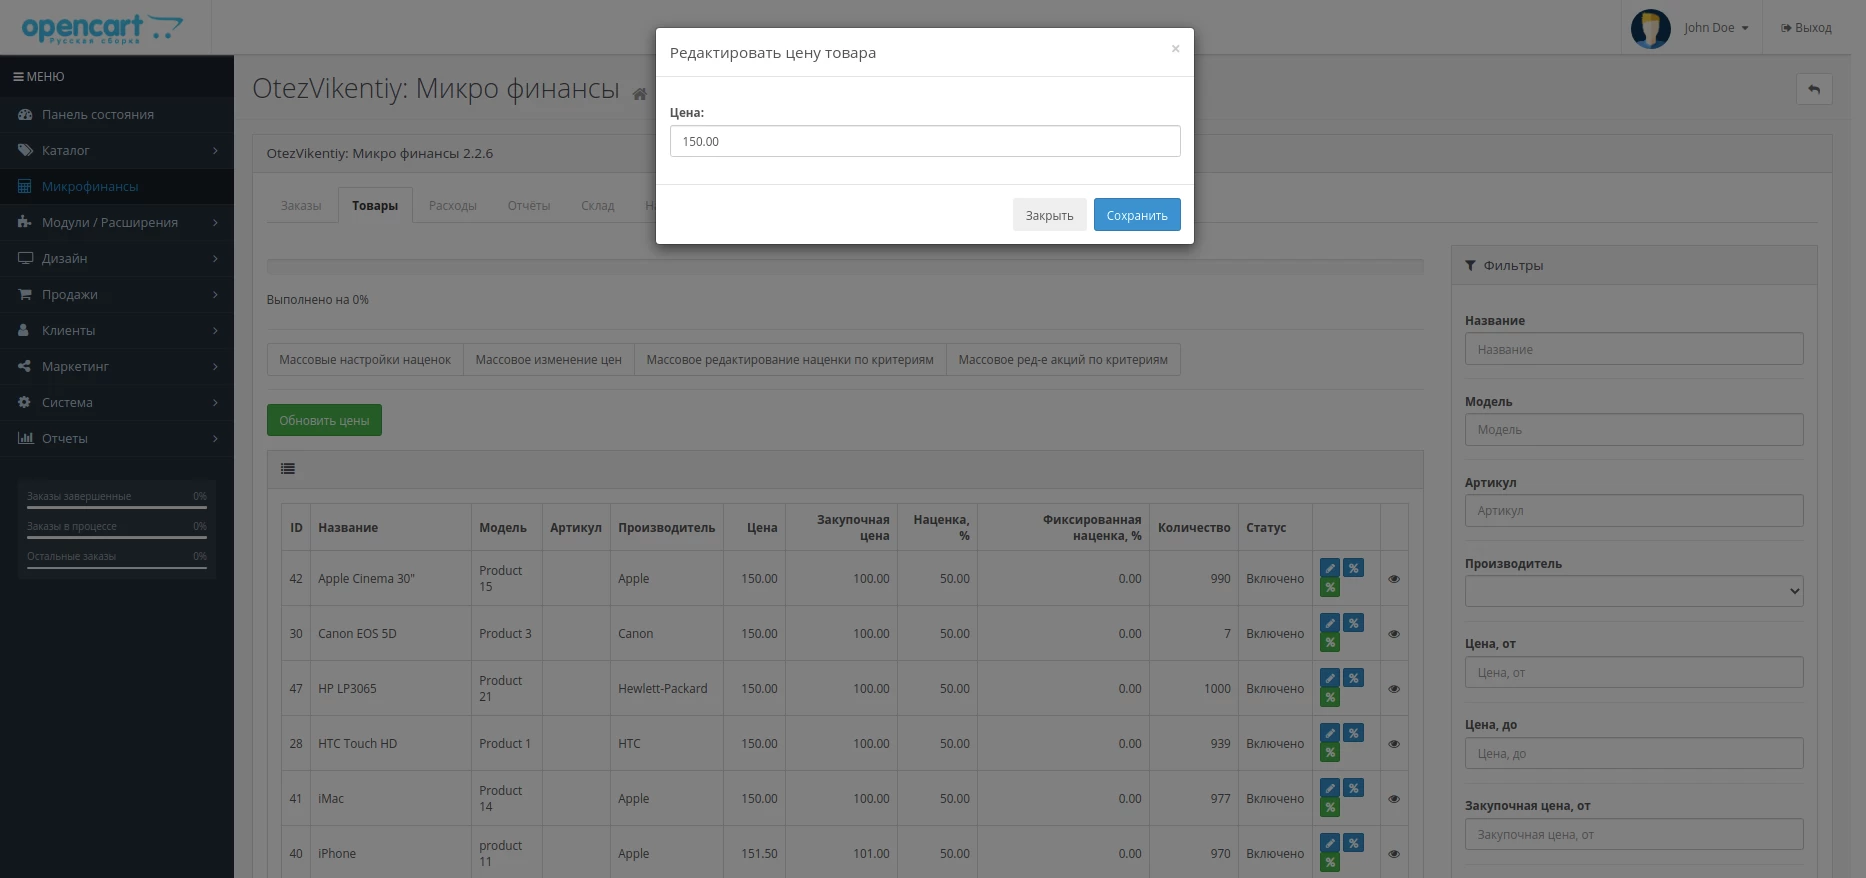The height and width of the screenshot is (878, 1866).
Task: Click the green percent icon for HP LP3065
Action: coord(1329,697)
